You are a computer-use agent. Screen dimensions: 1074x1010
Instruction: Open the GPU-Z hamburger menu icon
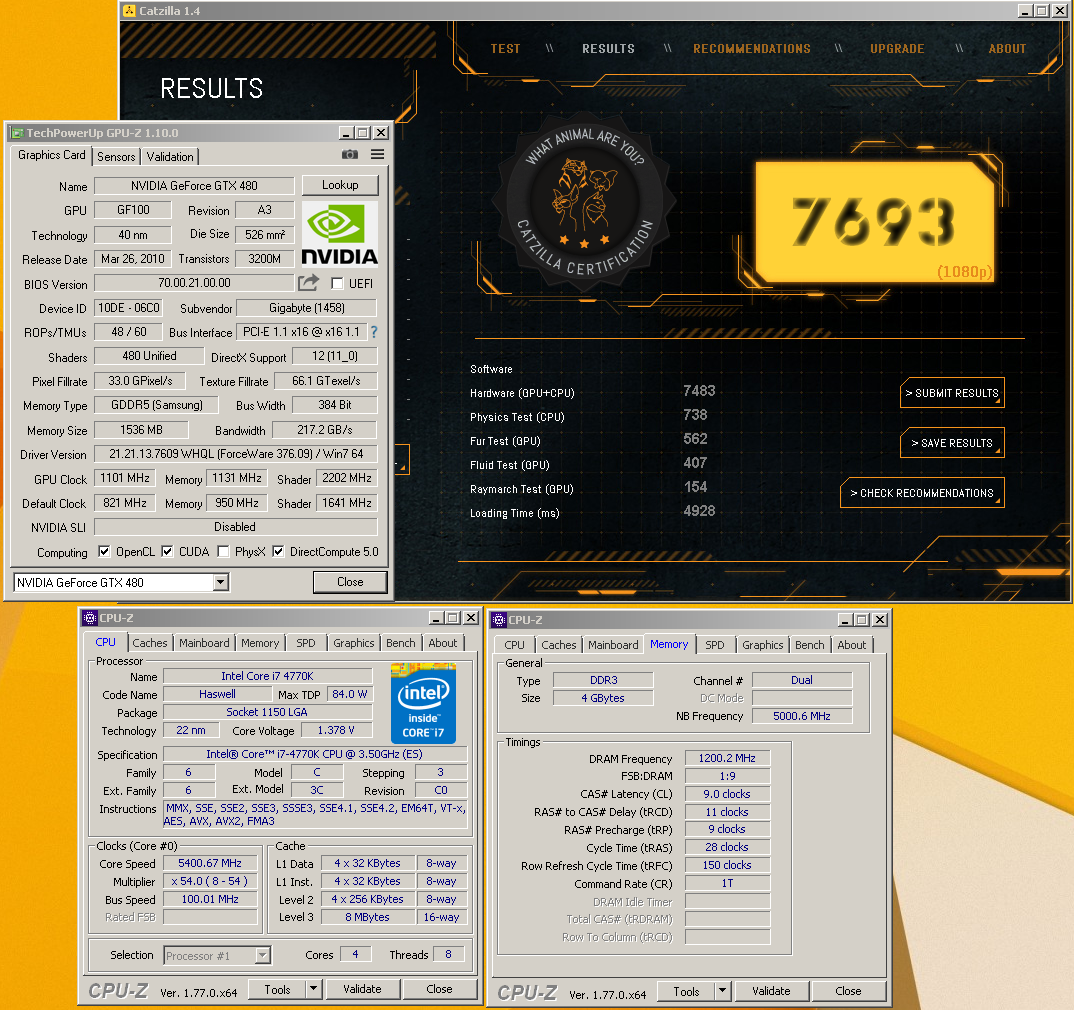coord(377,155)
